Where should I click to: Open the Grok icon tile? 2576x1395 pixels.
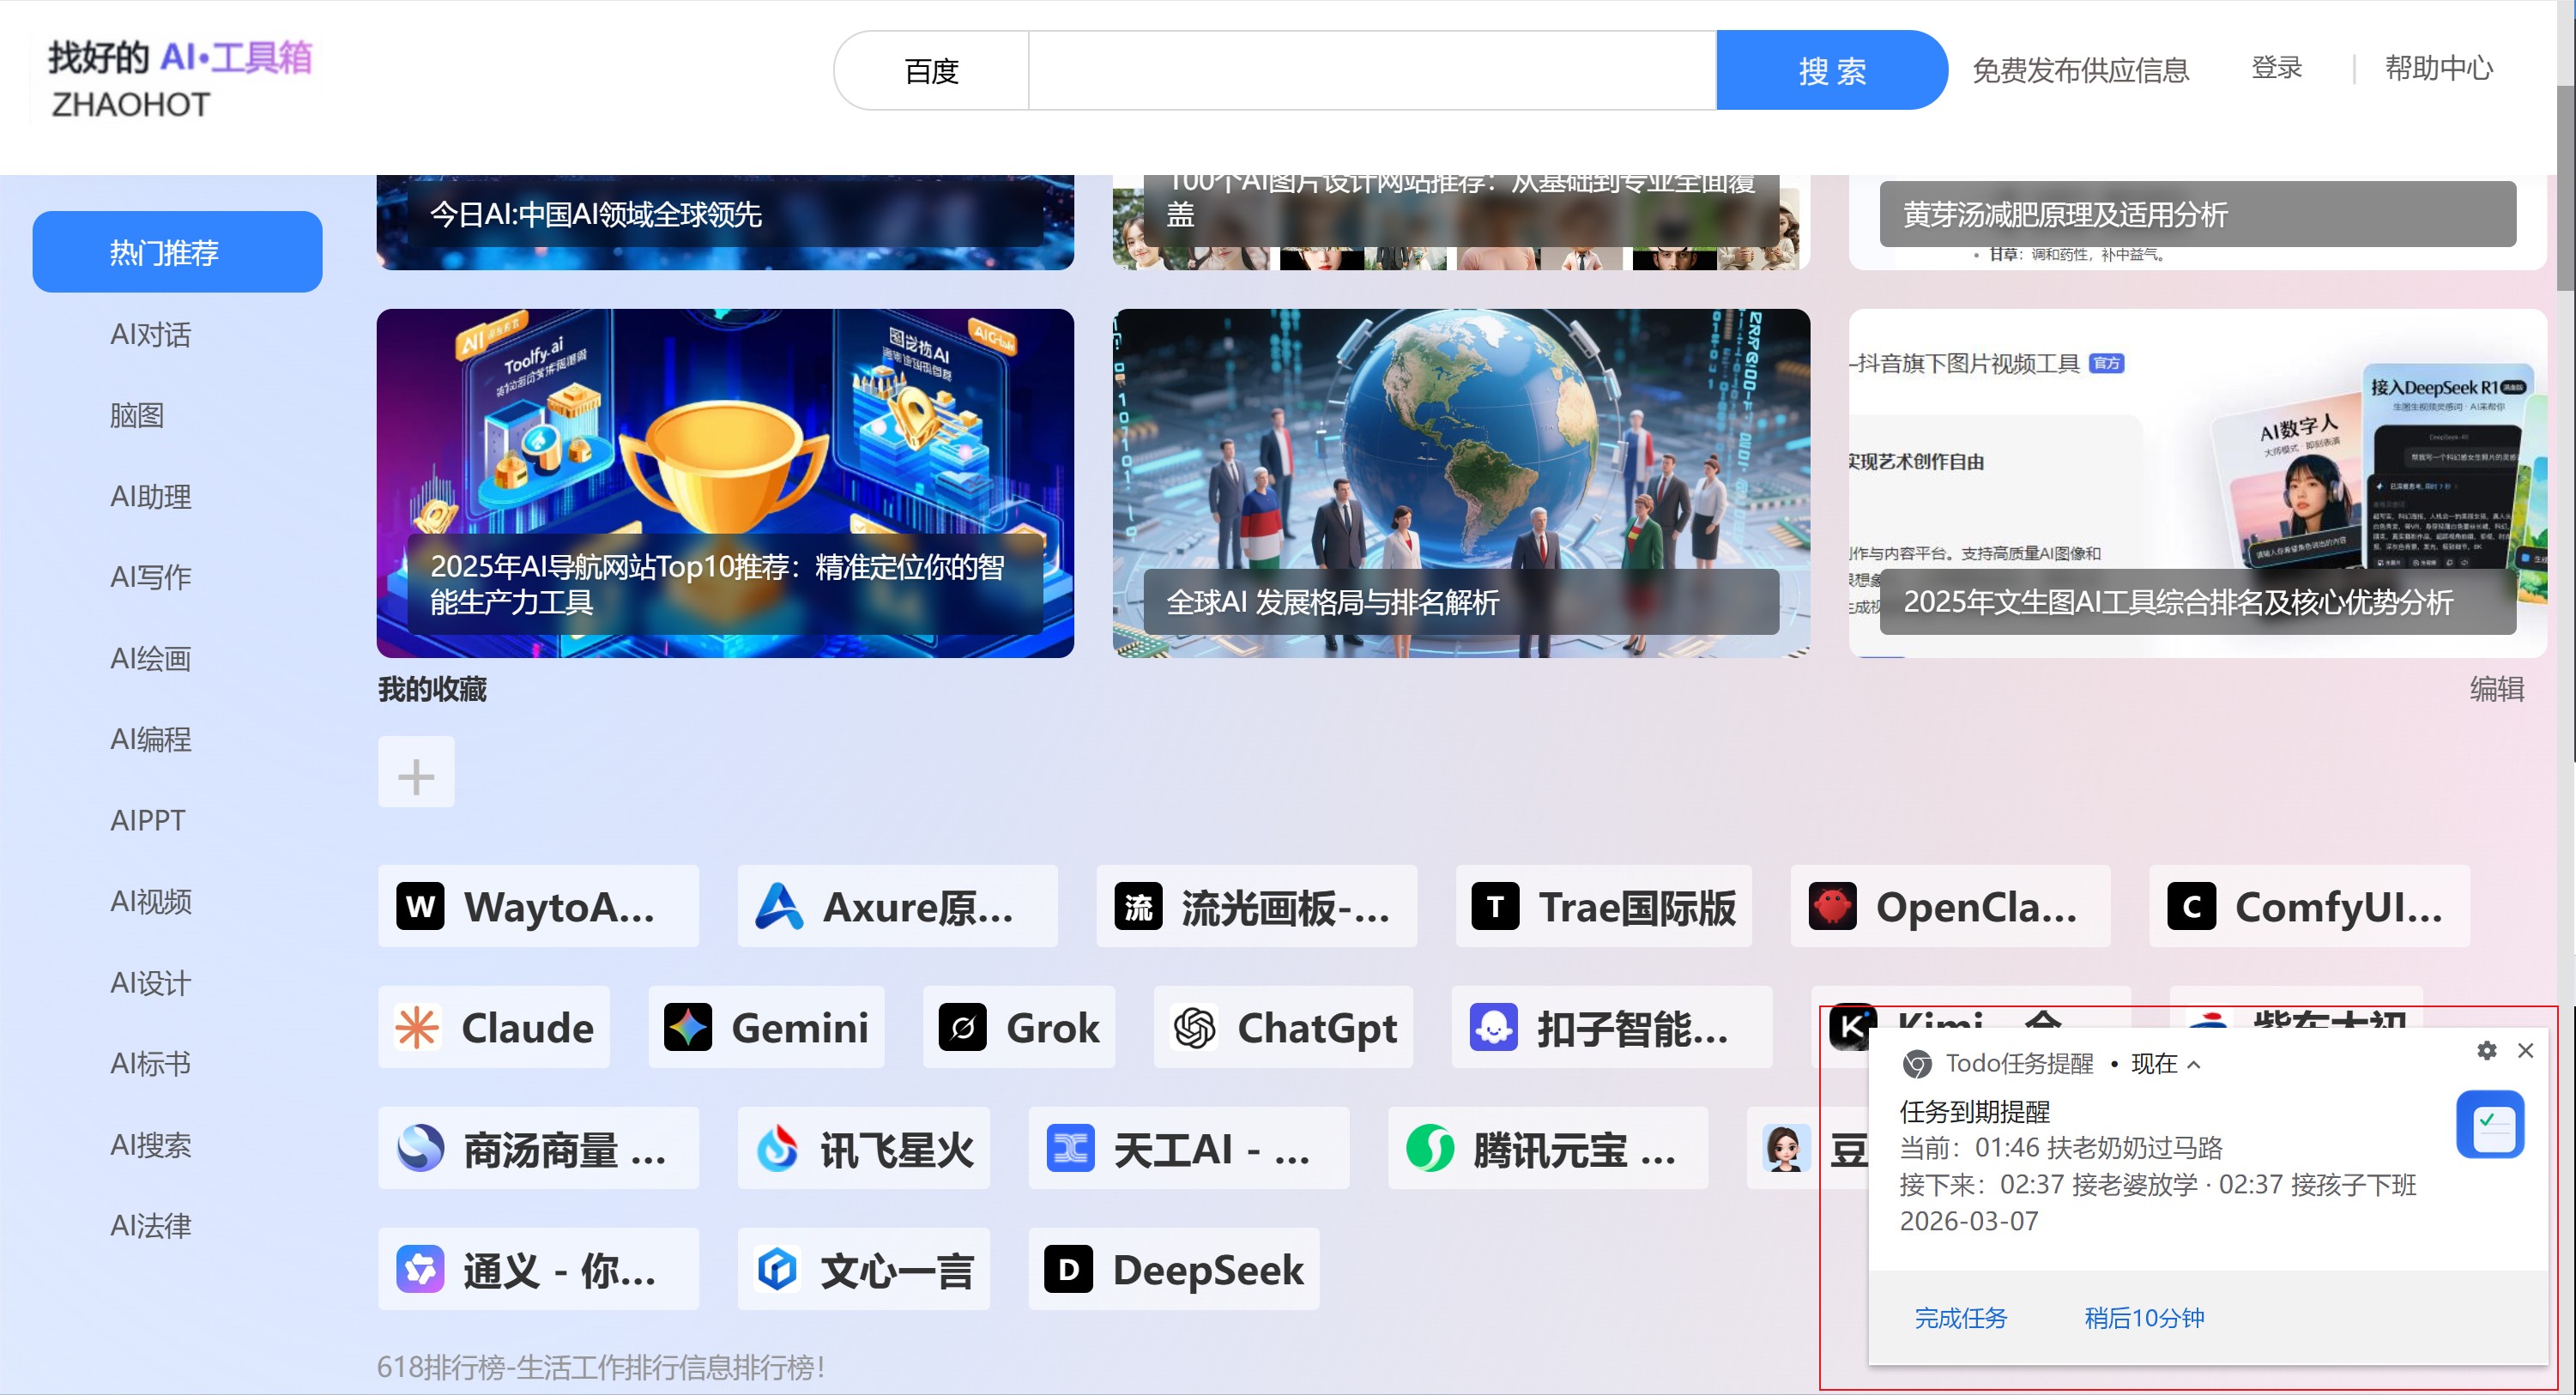[x=963, y=1027]
